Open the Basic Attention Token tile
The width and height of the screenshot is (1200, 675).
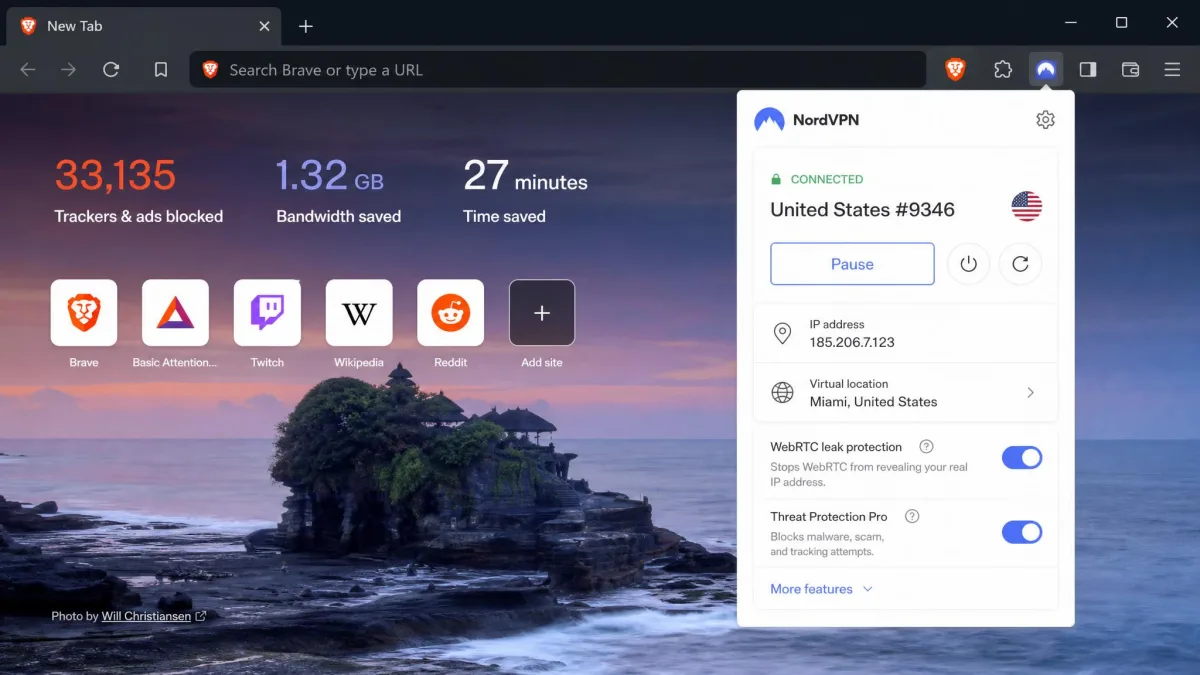coord(175,313)
